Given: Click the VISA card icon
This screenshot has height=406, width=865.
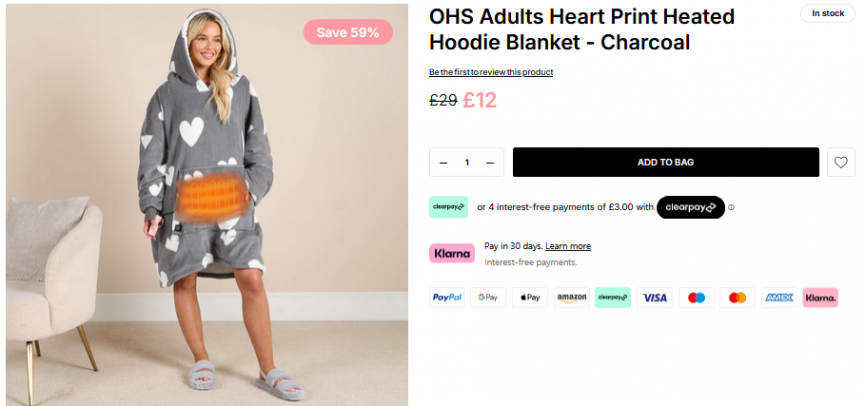Looking at the screenshot, I should (654, 298).
